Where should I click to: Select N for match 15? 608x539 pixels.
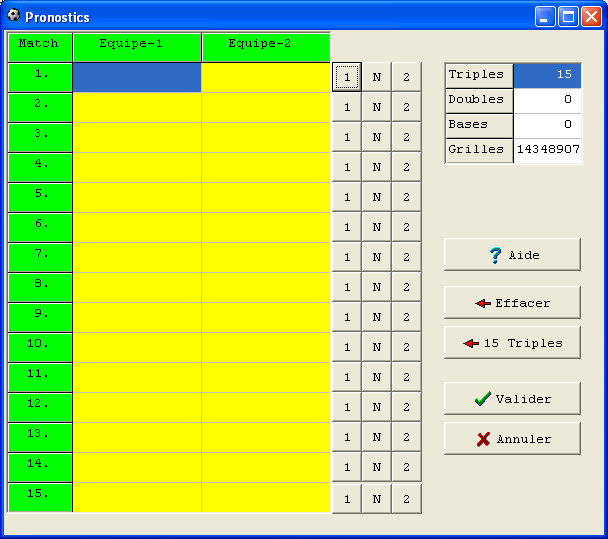(377, 499)
